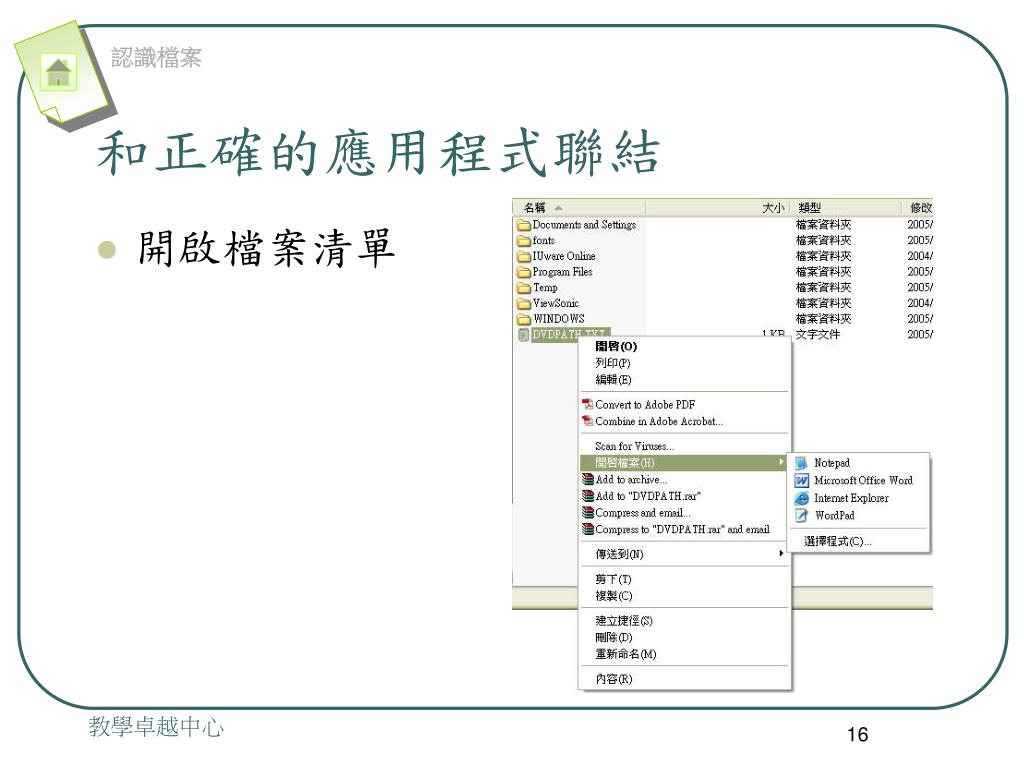Viewport: 1024px width, 768px height.
Task: Choose 選擇程式(C)... in the submenu
Action: click(859, 541)
